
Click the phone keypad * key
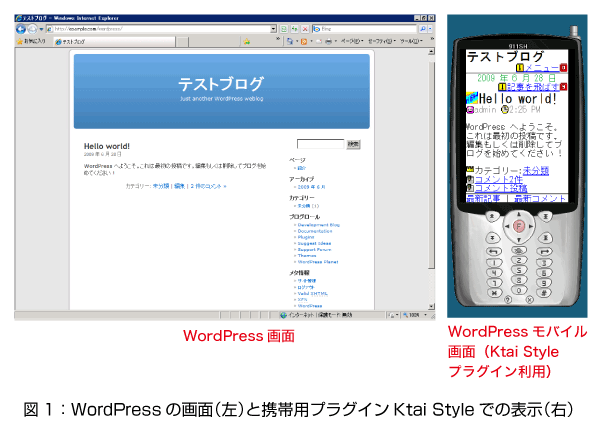[x=494, y=292]
